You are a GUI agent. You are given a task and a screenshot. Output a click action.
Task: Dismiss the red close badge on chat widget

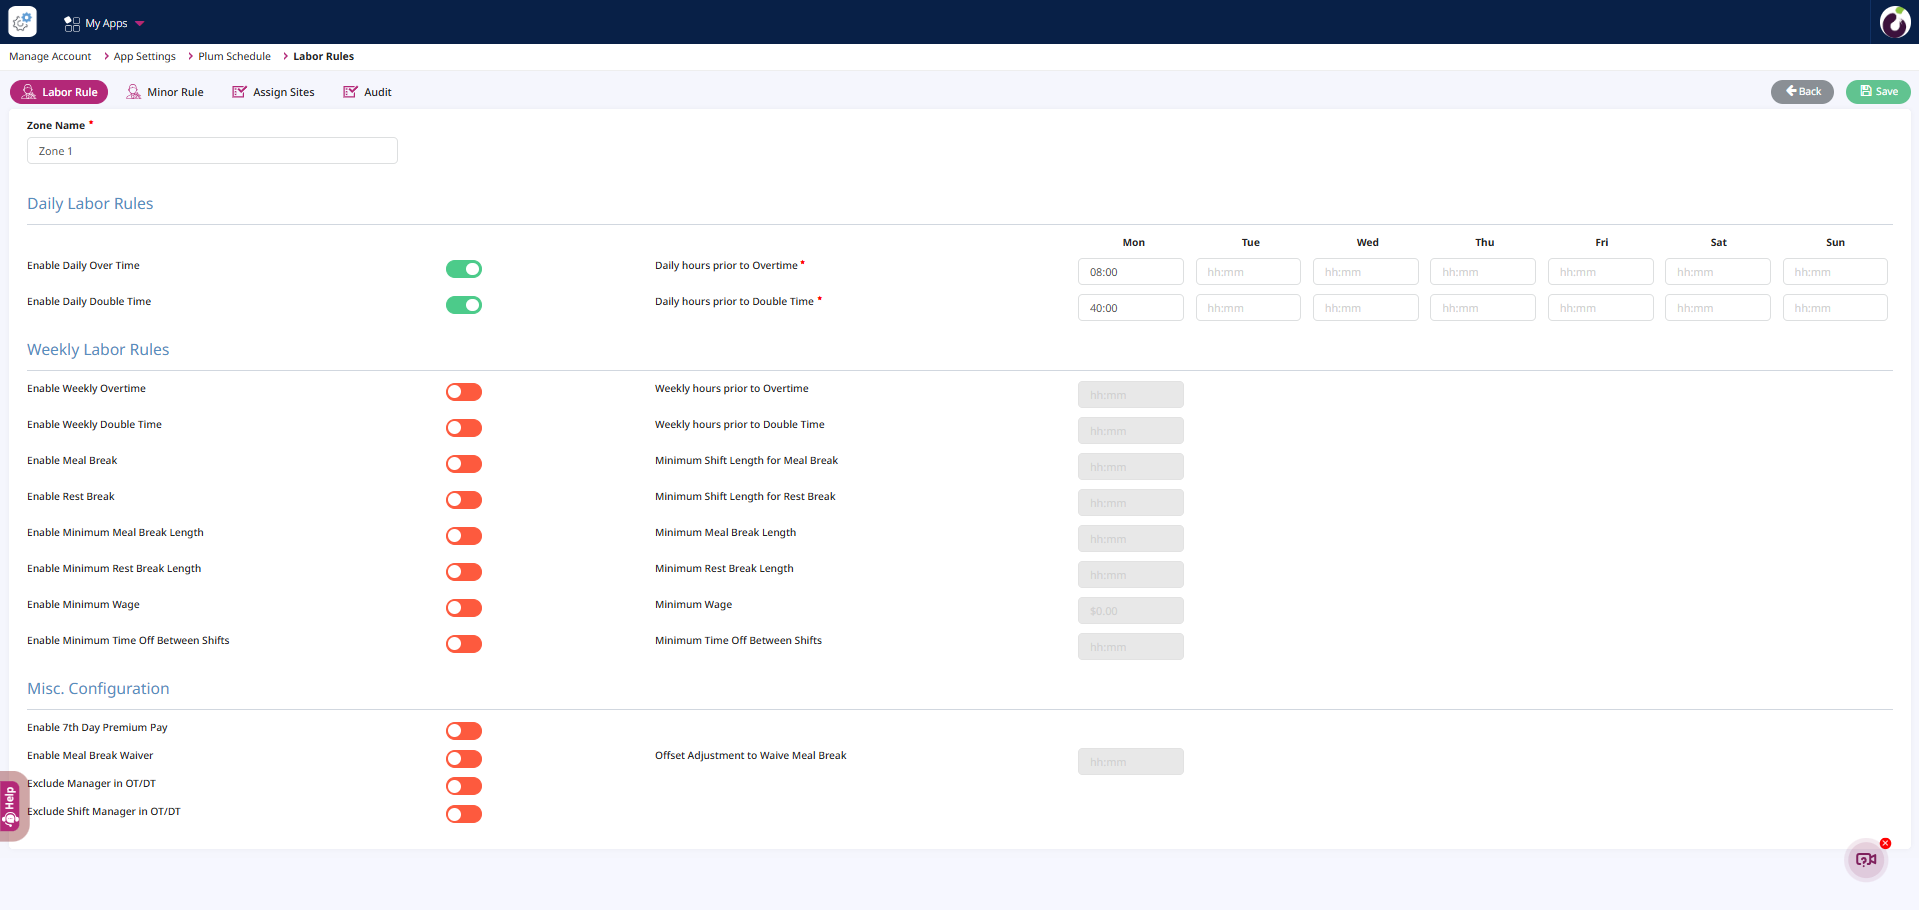point(1885,843)
